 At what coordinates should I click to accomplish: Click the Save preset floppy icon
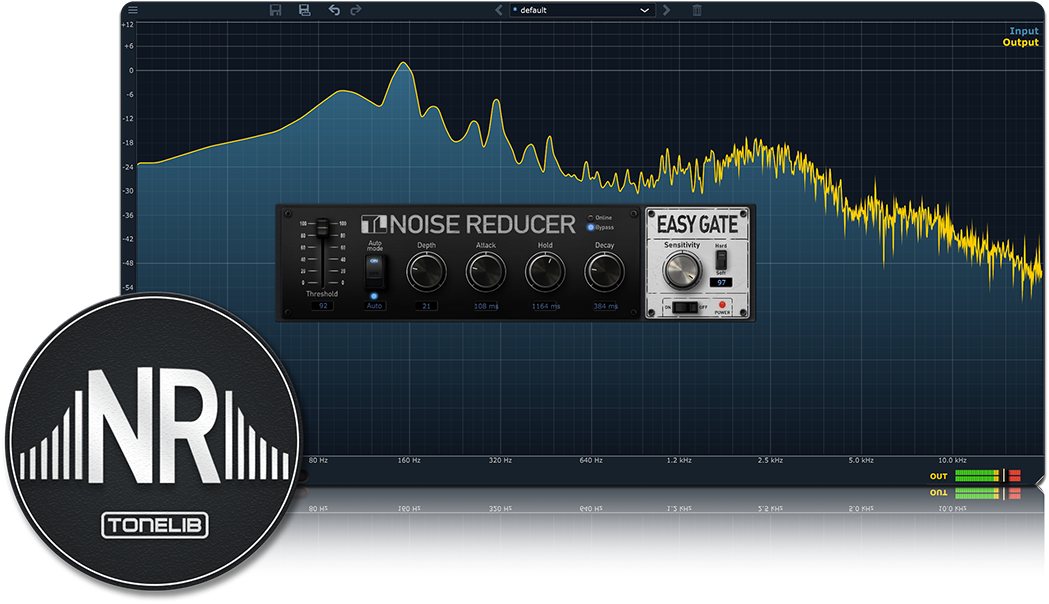pos(276,10)
